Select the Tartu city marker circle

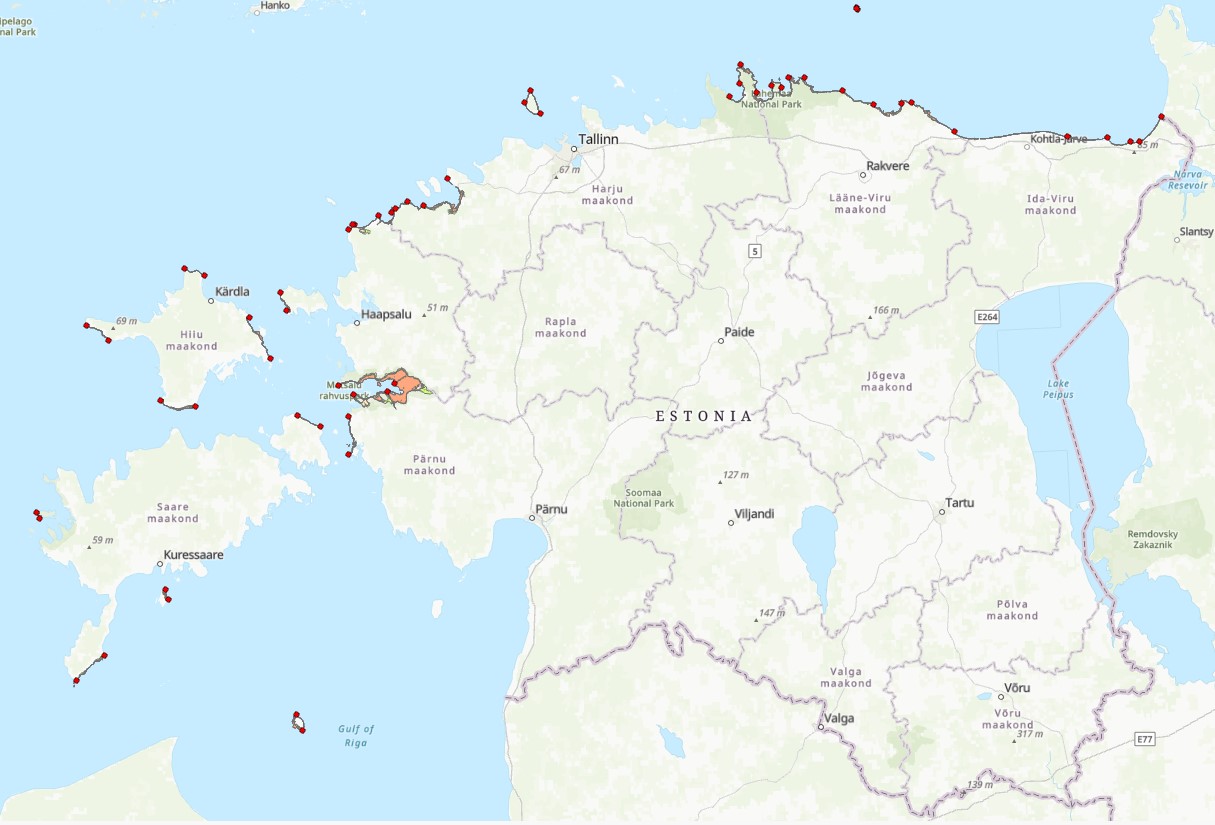941,512
